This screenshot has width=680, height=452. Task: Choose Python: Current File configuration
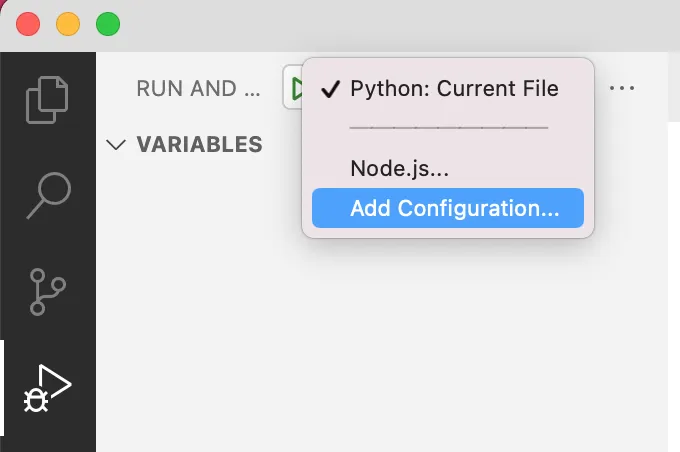click(x=454, y=89)
